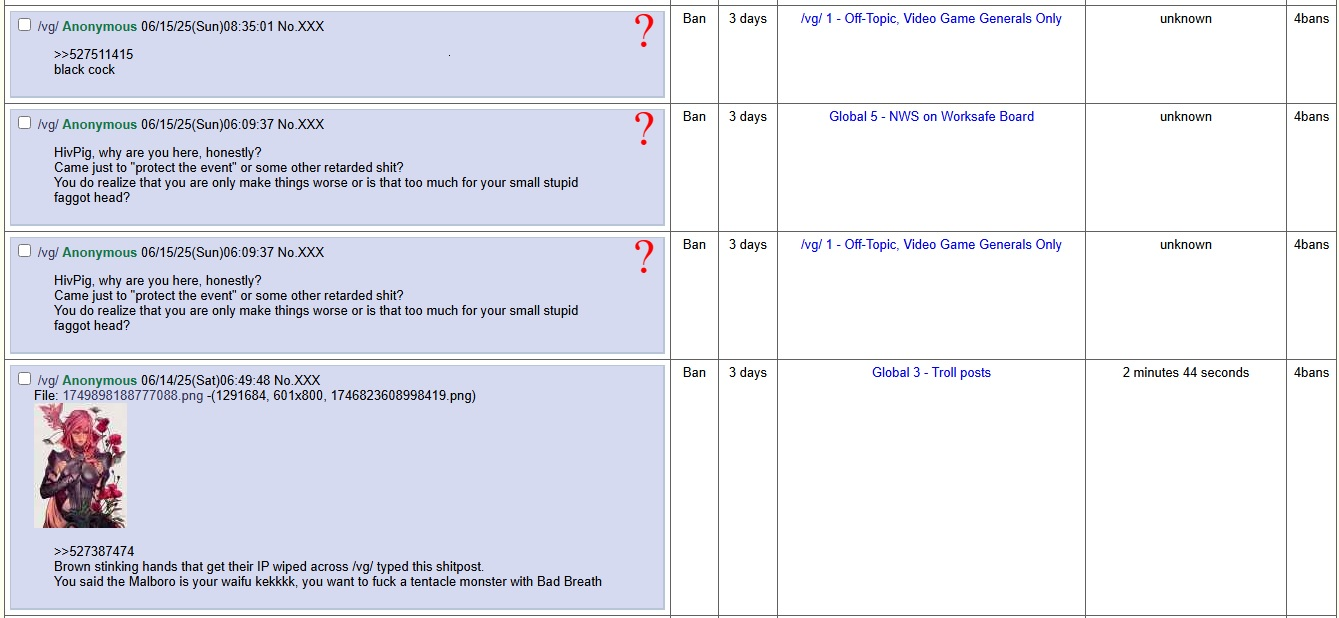Screen dimensions: 1339x618
Task: Click the No.XXX post number on the 08:35:01 post
Action: (x=300, y=27)
